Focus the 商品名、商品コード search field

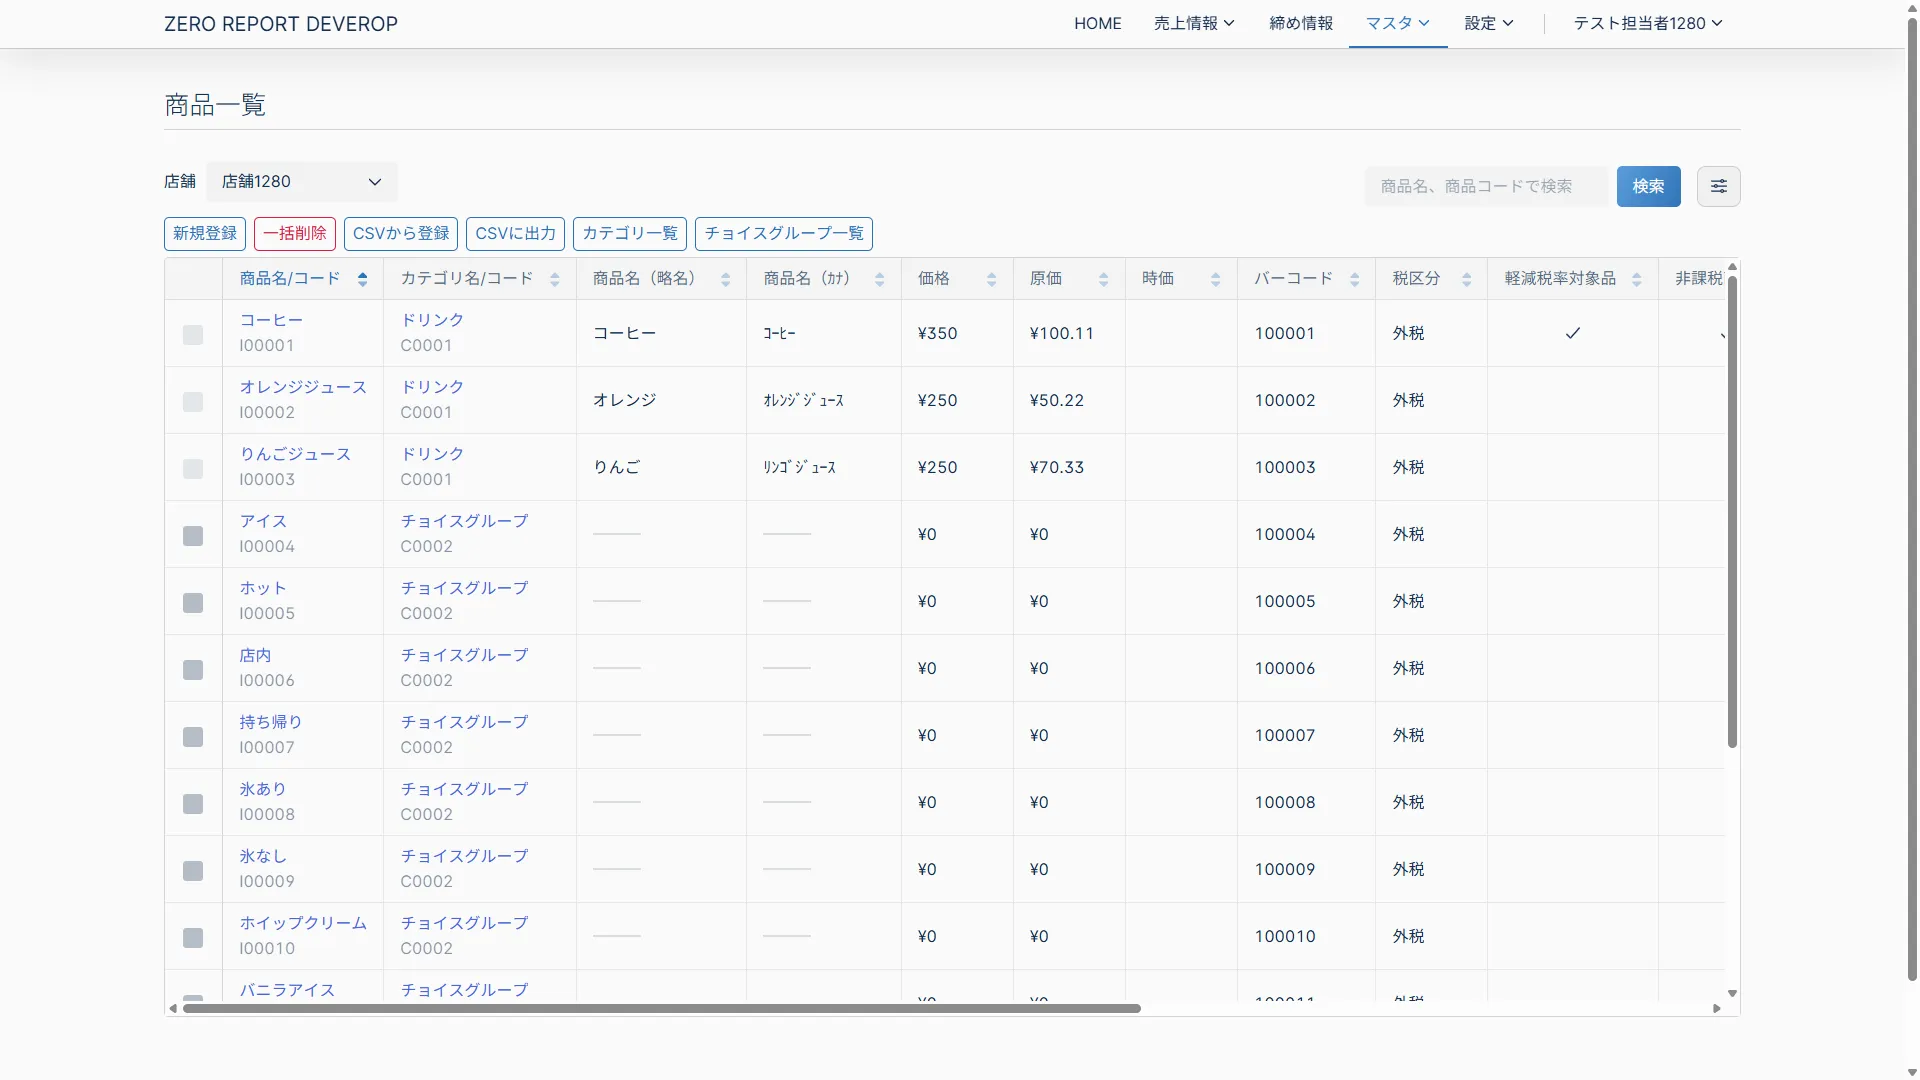(1485, 186)
